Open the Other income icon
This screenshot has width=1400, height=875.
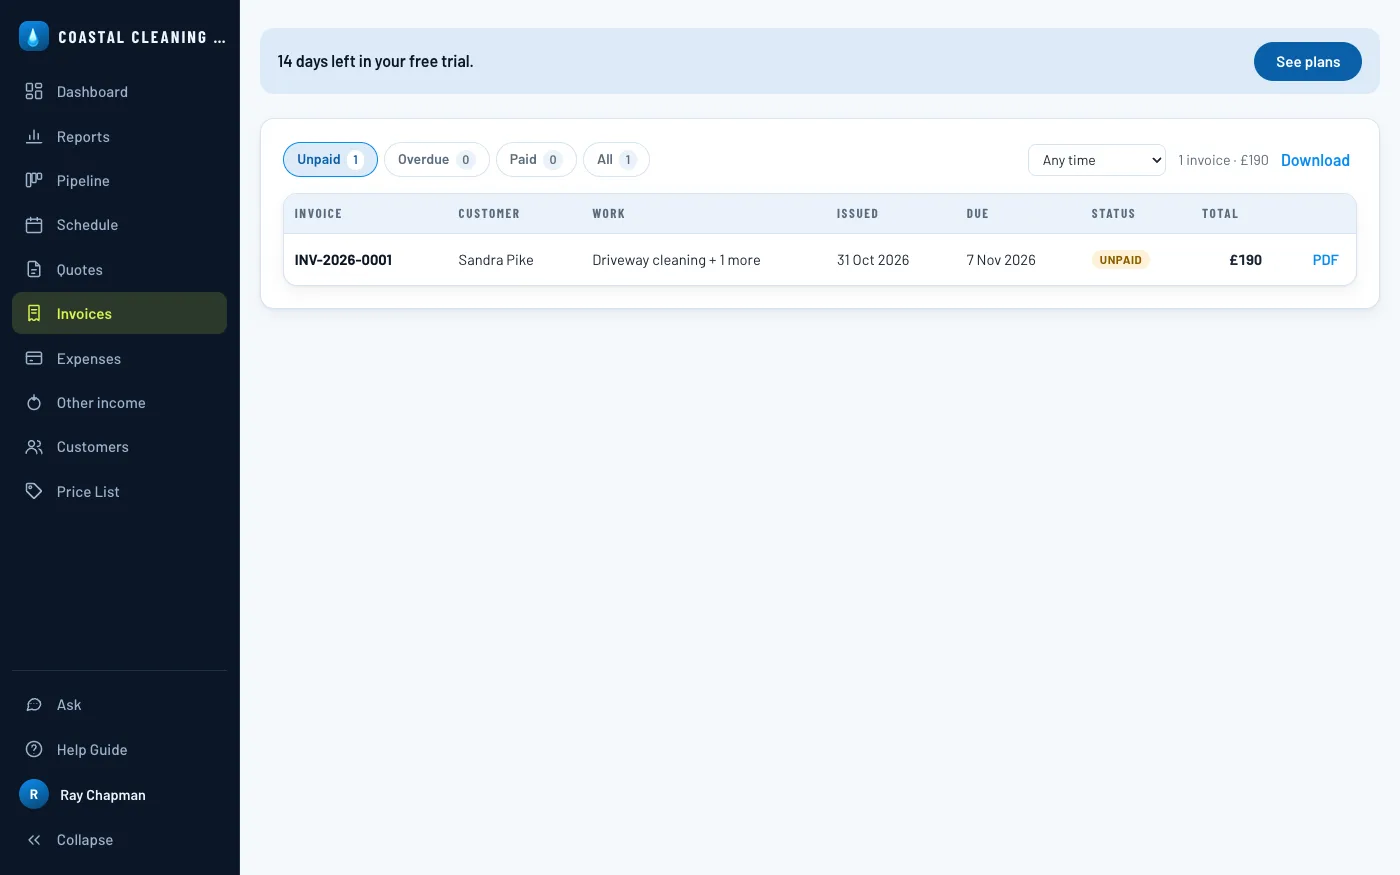coord(34,403)
